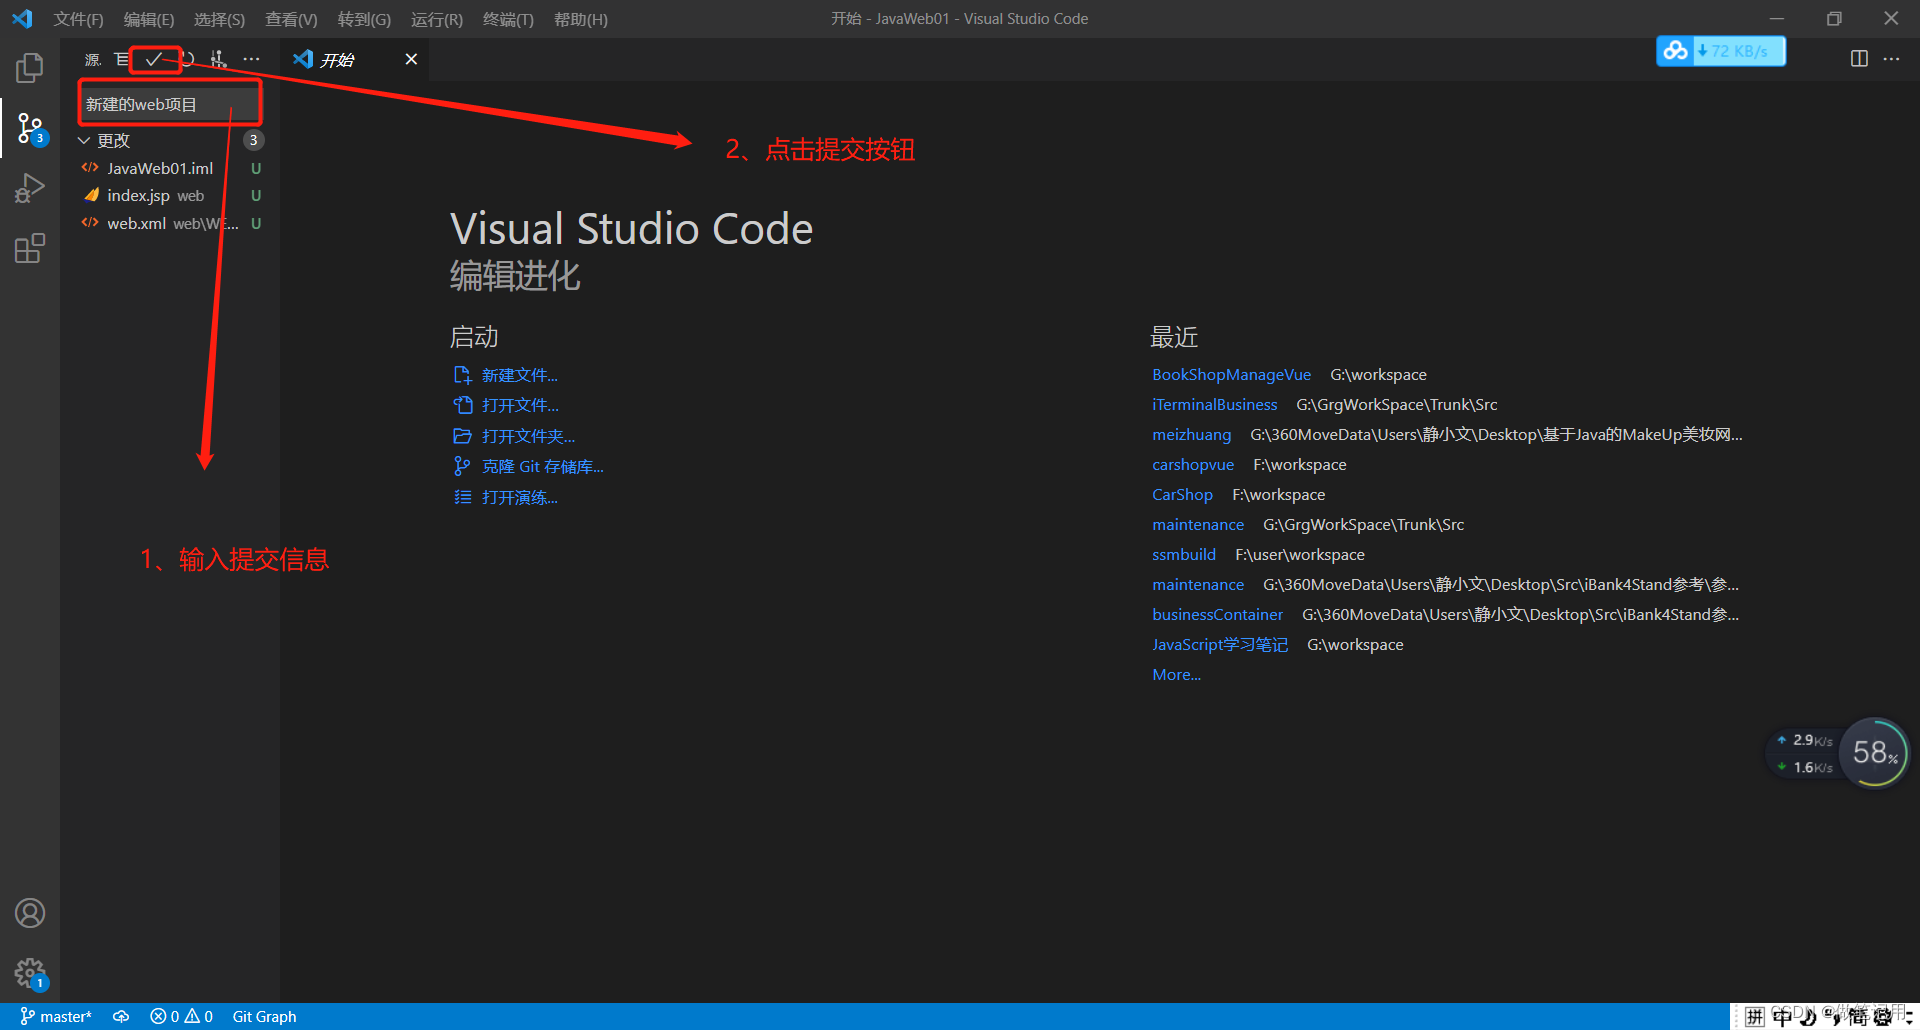Open Git Graph icon in source control header

tap(219, 60)
